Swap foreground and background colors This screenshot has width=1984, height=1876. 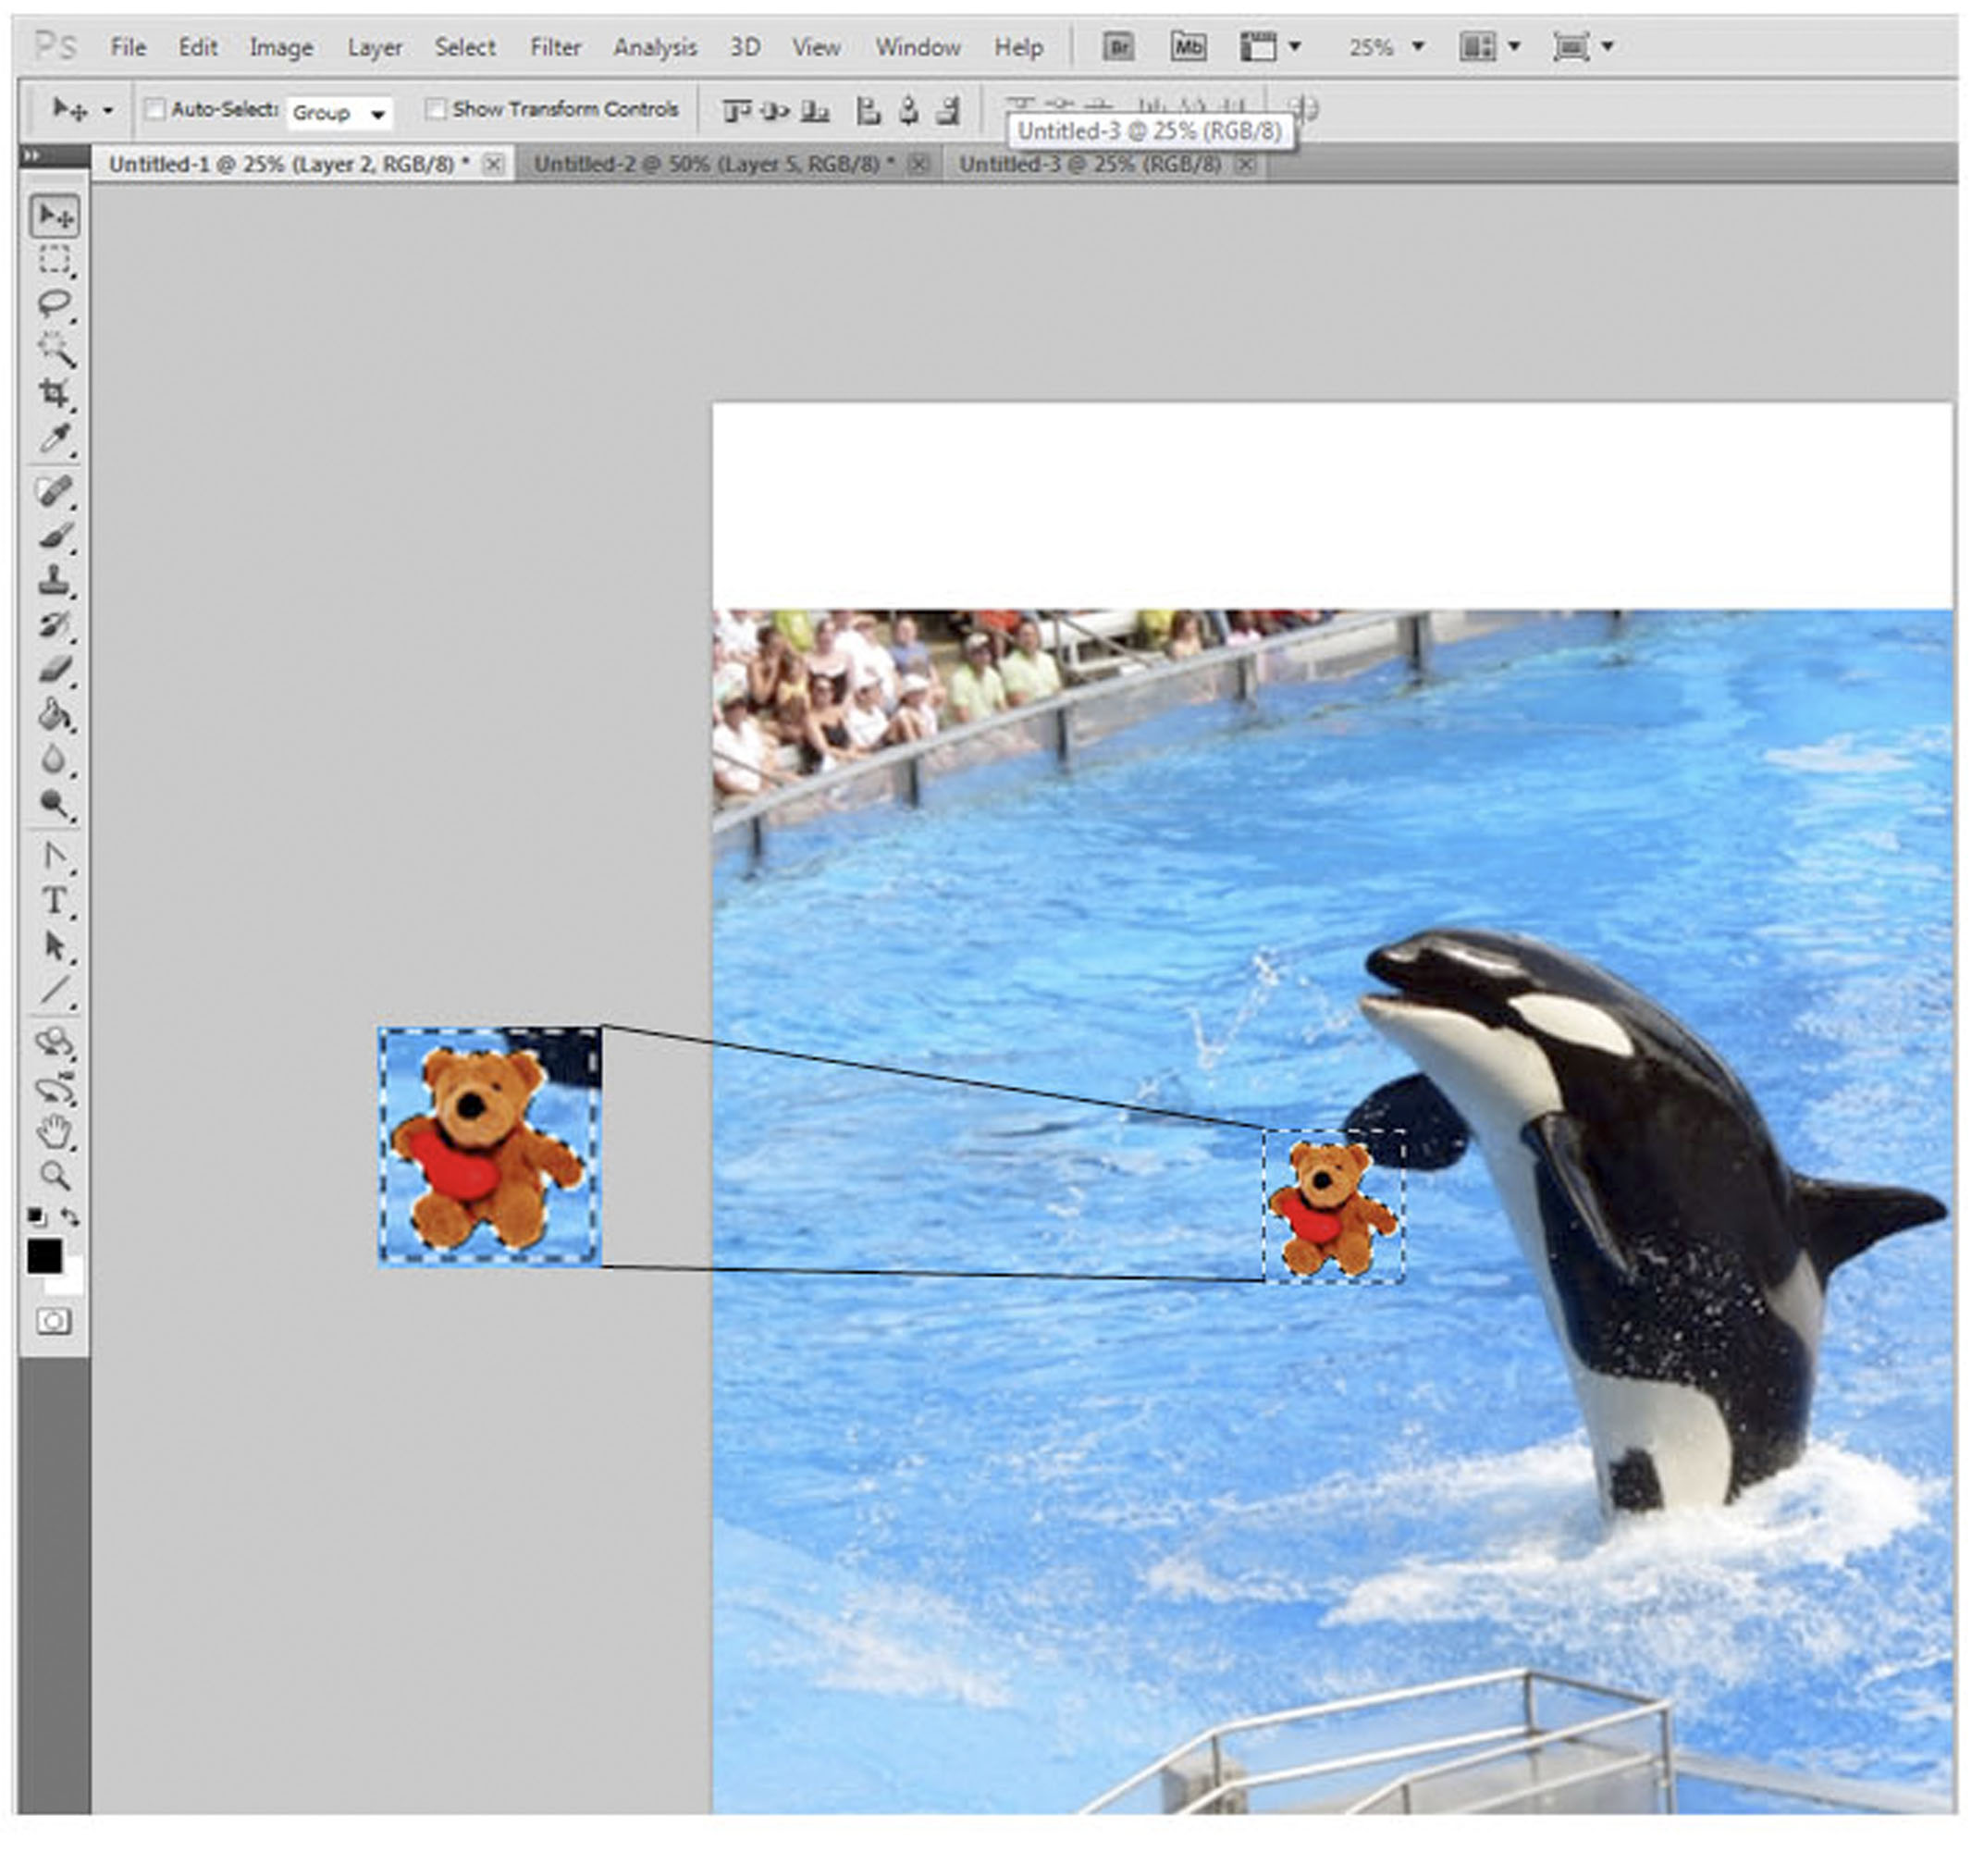pyautogui.click(x=70, y=1217)
